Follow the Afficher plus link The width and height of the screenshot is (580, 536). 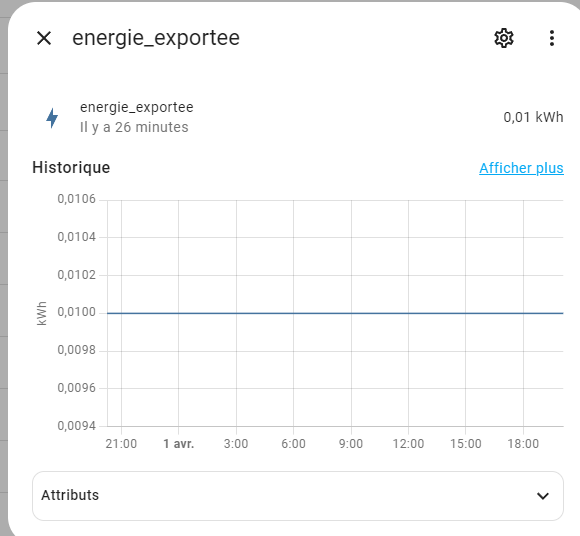pos(521,168)
